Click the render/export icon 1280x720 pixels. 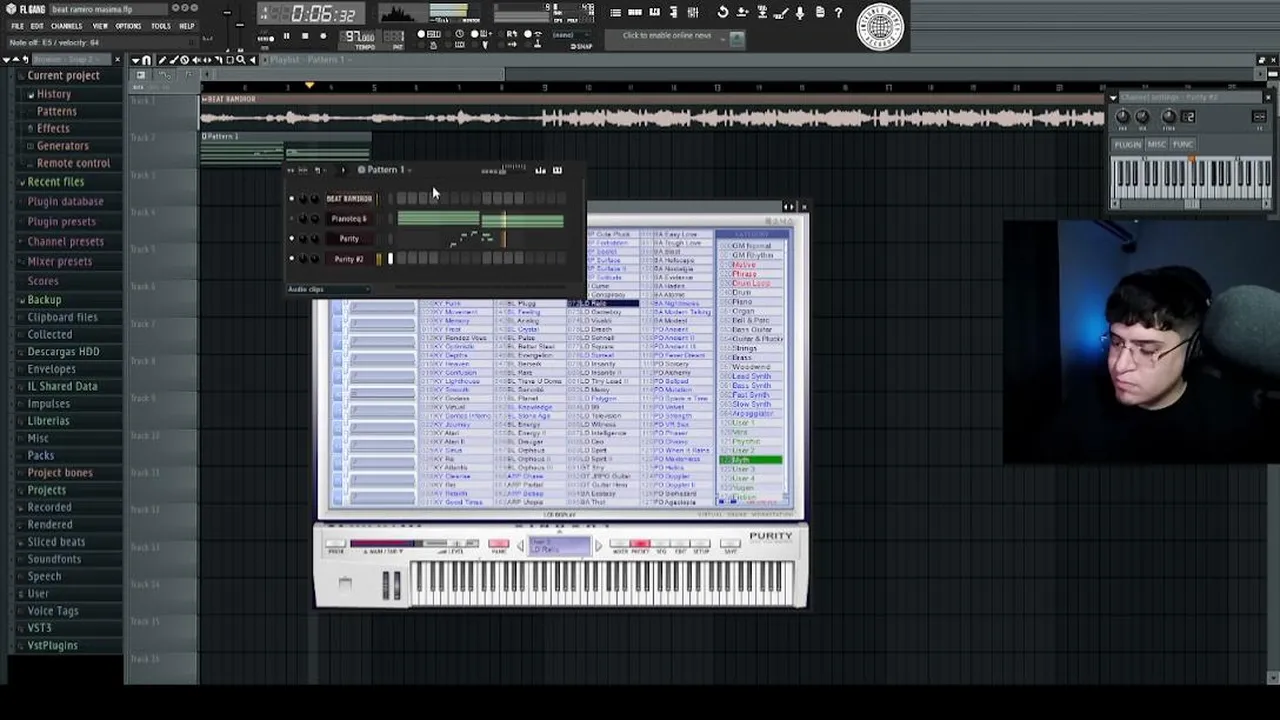(762, 13)
